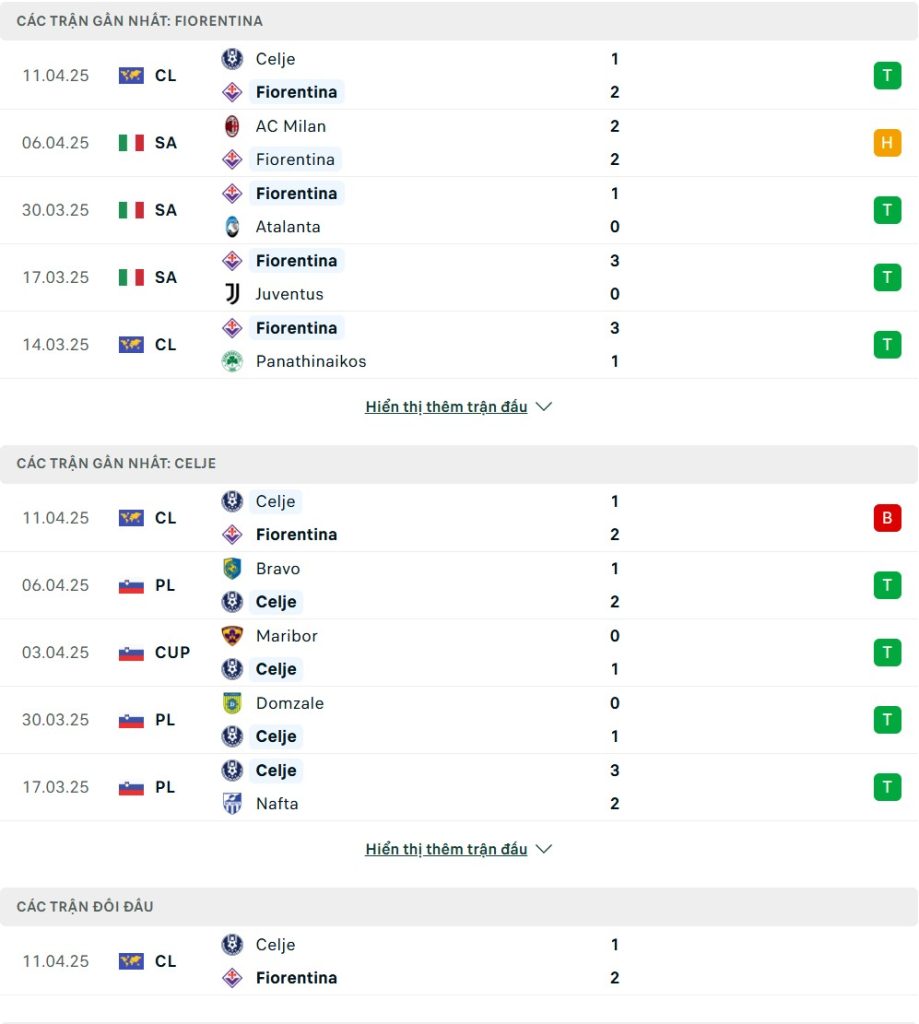Click the Juventus logo icon

pyautogui.click(x=232, y=294)
